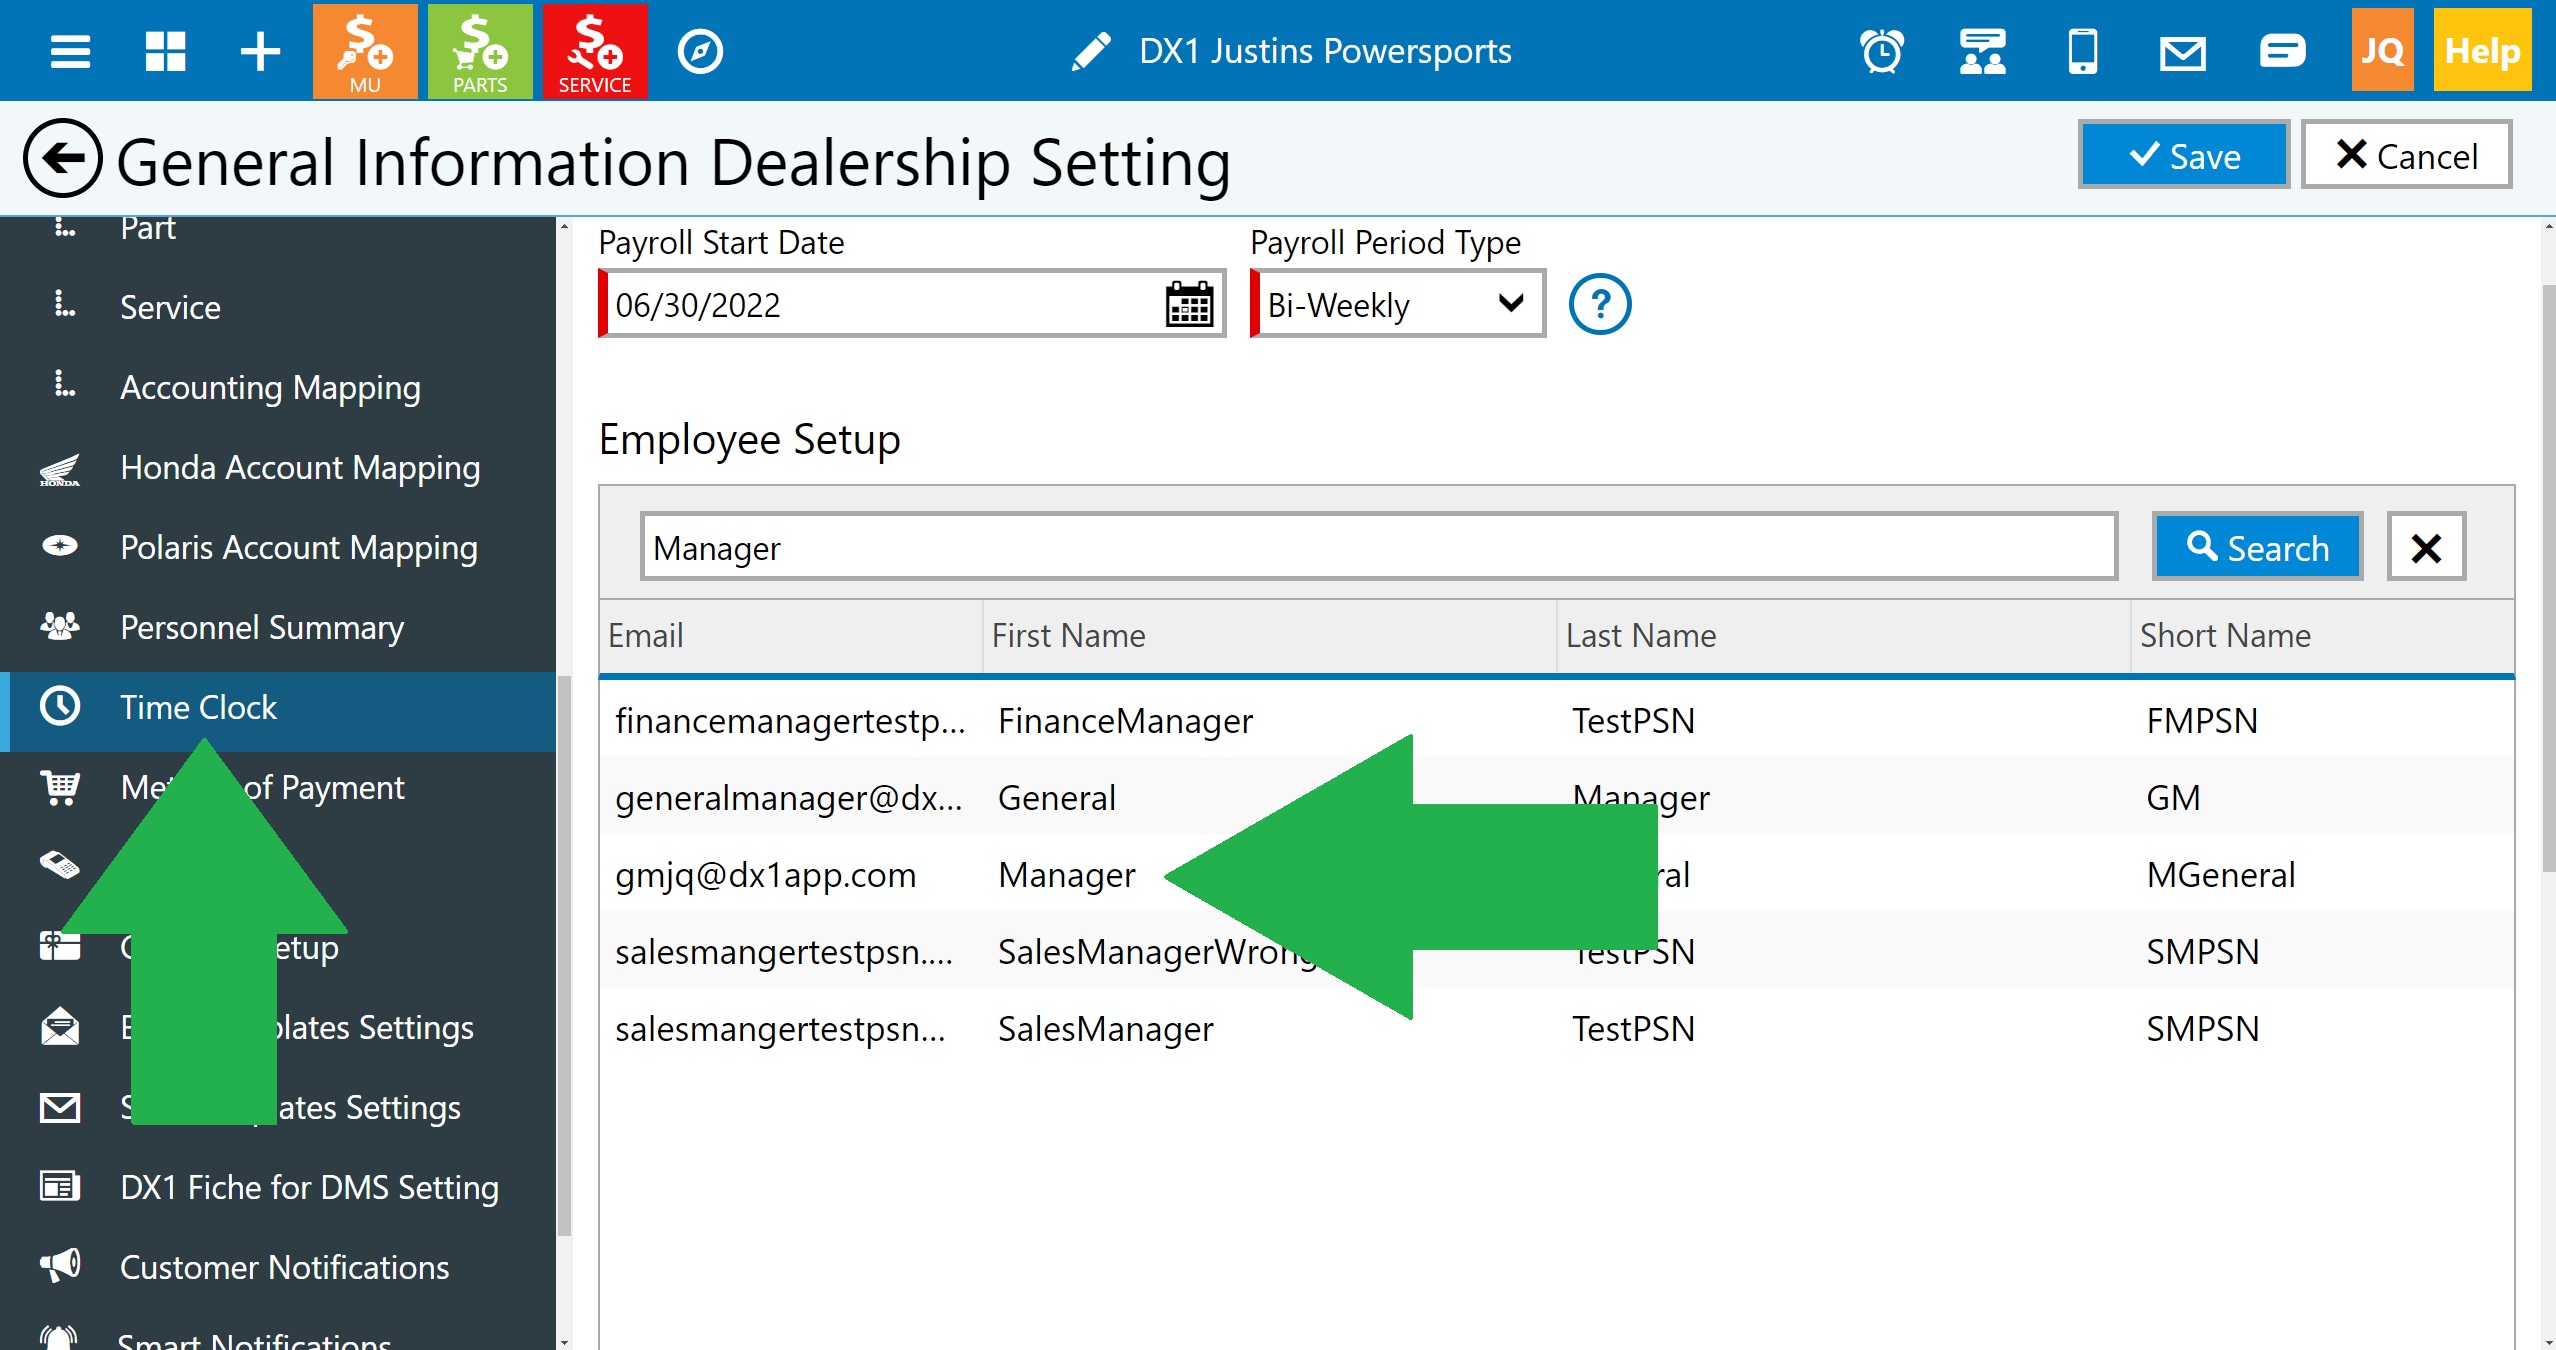This screenshot has height=1350, width=2556.
Task: Click the payroll period help question icon
Action: [1599, 304]
